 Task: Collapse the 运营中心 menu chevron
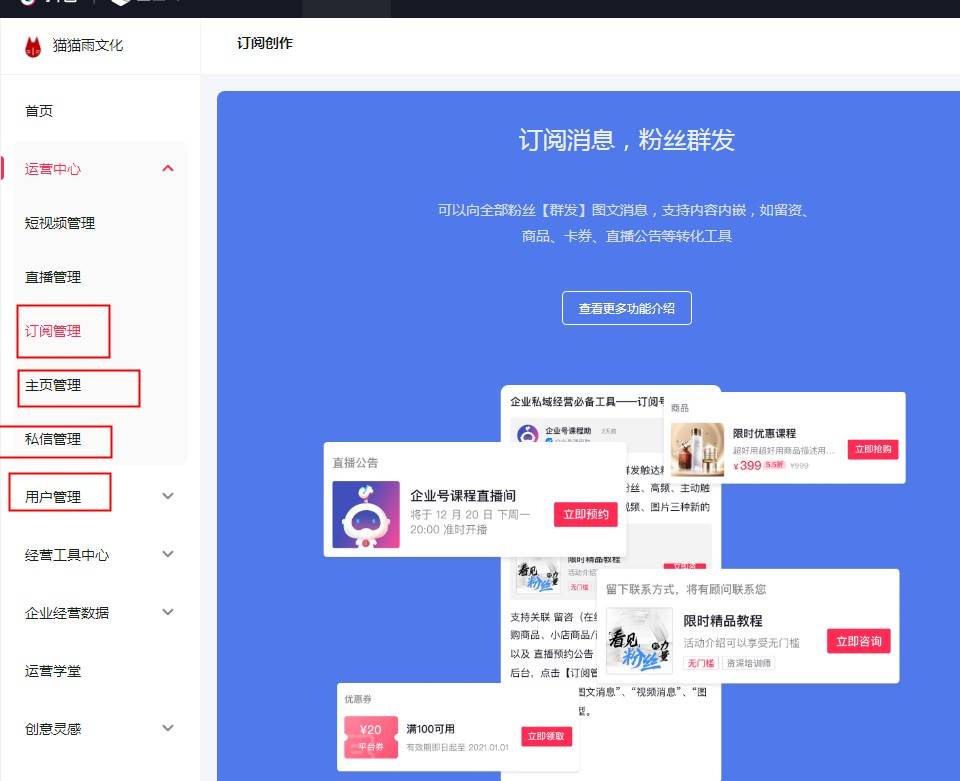point(168,169)
